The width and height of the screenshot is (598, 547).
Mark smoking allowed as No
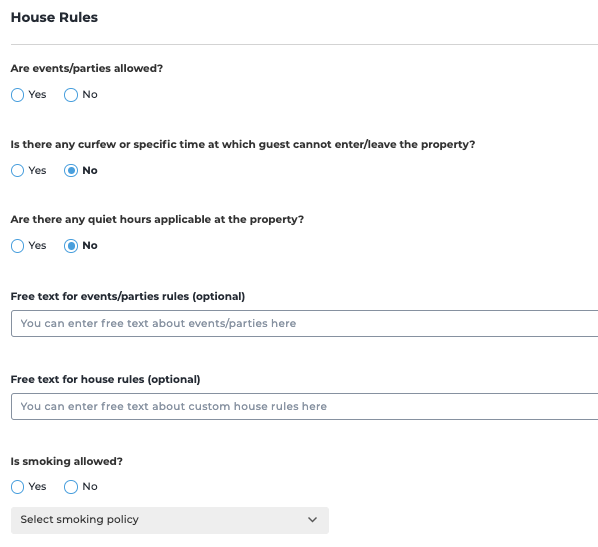(71, 487)
